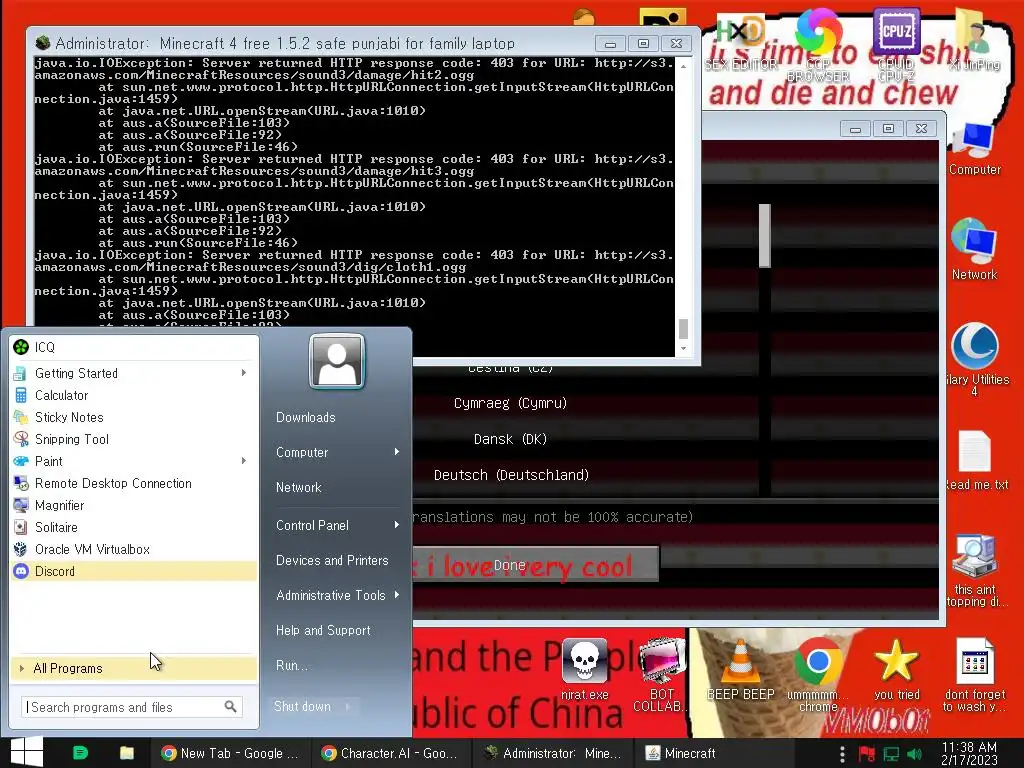Switch to New Tab Google Chrome taskbar button

[230, 753]
